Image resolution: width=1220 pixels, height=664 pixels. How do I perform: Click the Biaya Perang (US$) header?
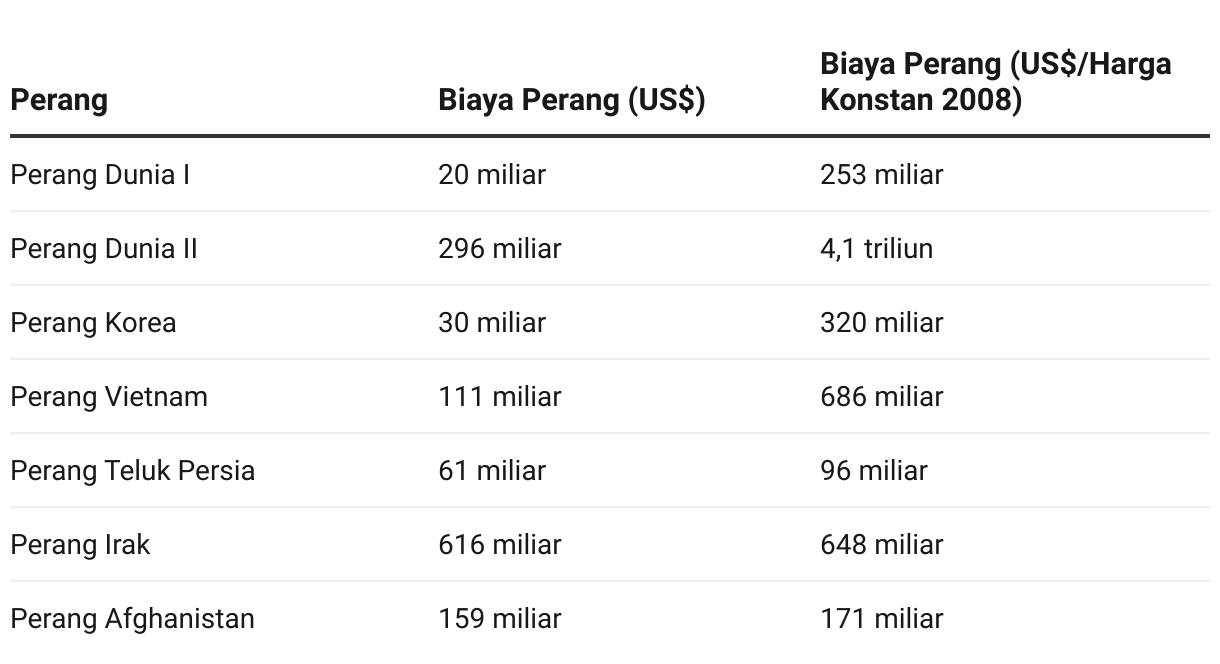click(572, 101)
